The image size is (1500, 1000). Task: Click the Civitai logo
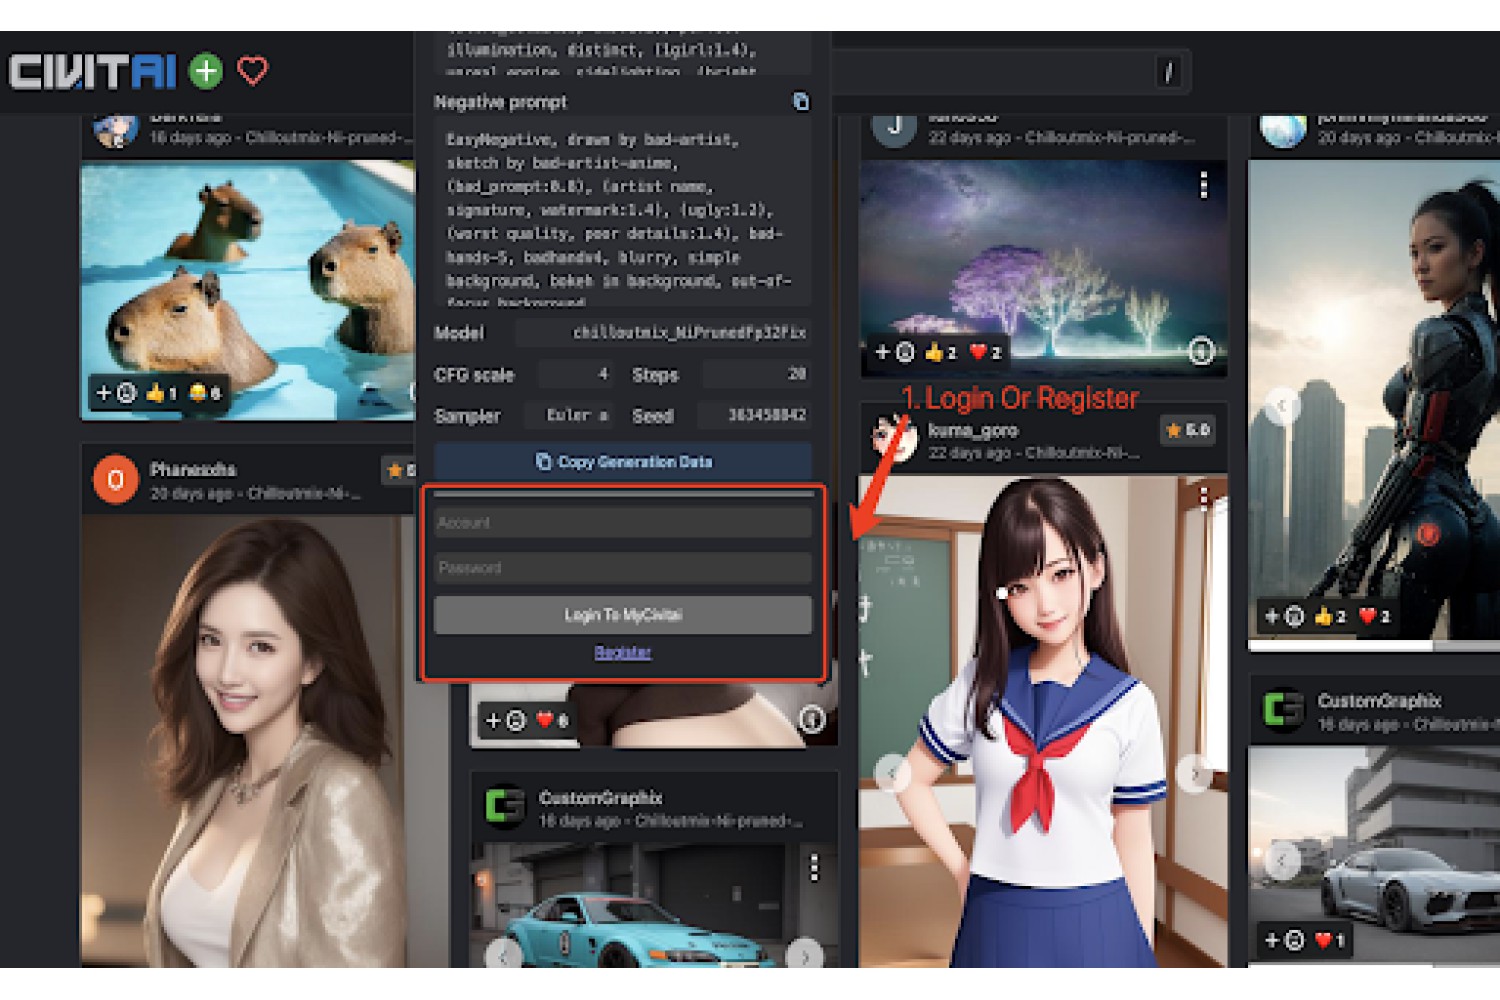point(93,72)
